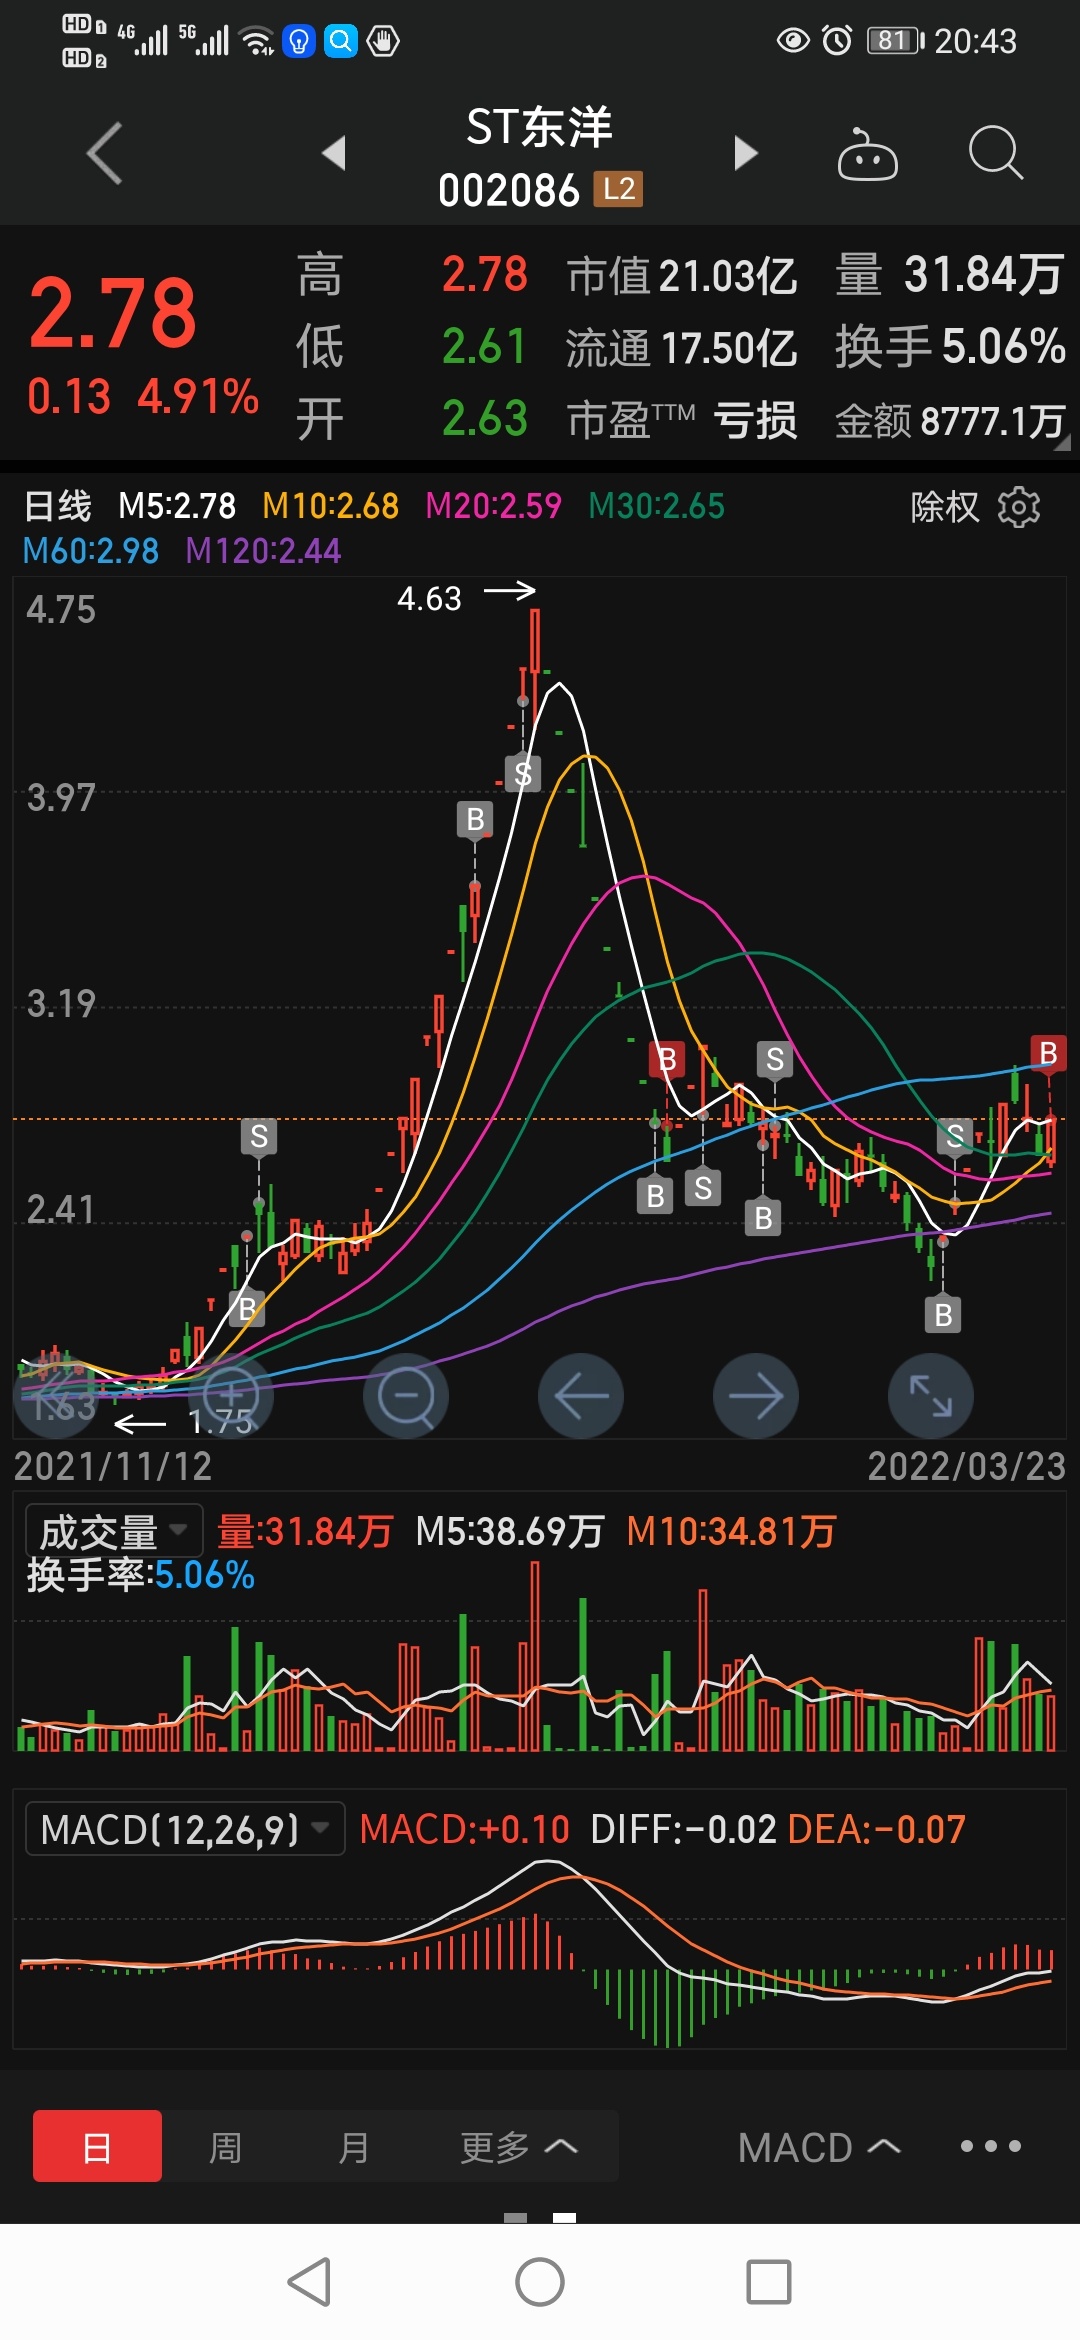Expand 更多 period options
This screenshot has height=2340, width=1080.
tap(519, 2146)
